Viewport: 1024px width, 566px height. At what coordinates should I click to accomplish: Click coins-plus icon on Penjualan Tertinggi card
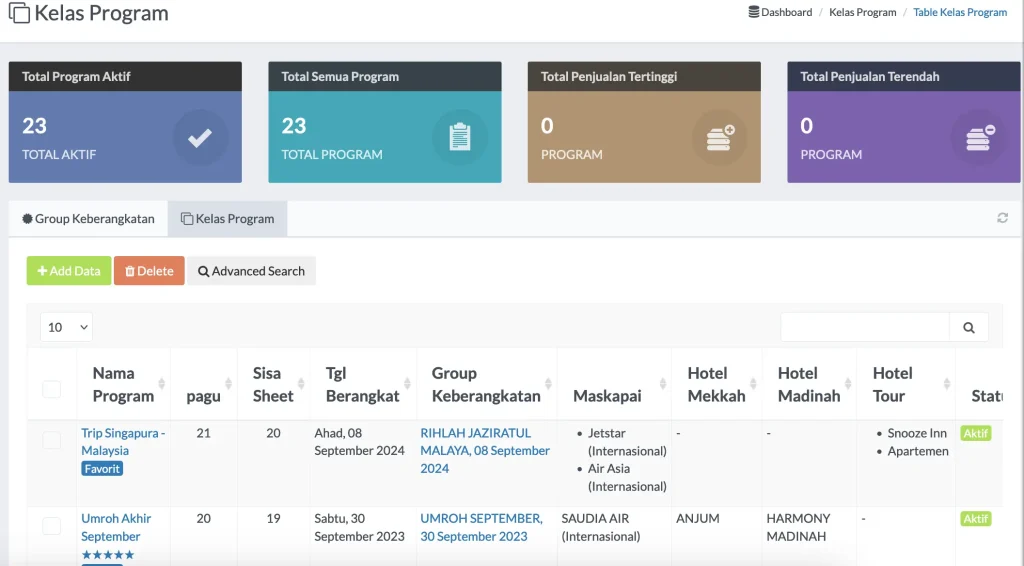(719, 138)
